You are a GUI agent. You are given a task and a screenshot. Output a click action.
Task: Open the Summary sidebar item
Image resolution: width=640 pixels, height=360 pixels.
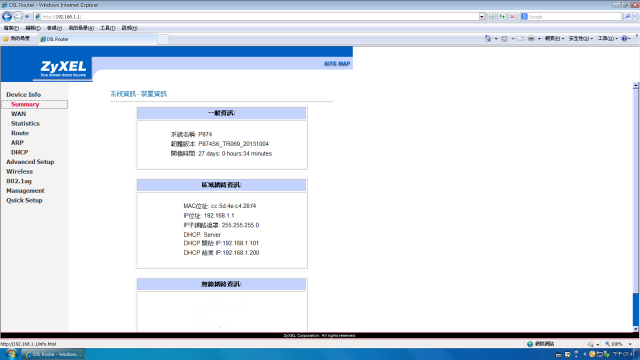(25, 104)
